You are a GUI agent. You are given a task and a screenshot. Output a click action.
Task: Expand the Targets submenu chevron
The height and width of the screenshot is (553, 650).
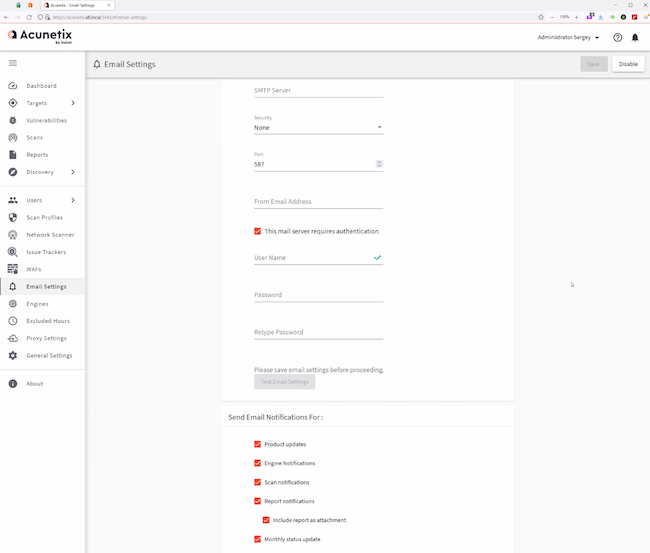73,103
